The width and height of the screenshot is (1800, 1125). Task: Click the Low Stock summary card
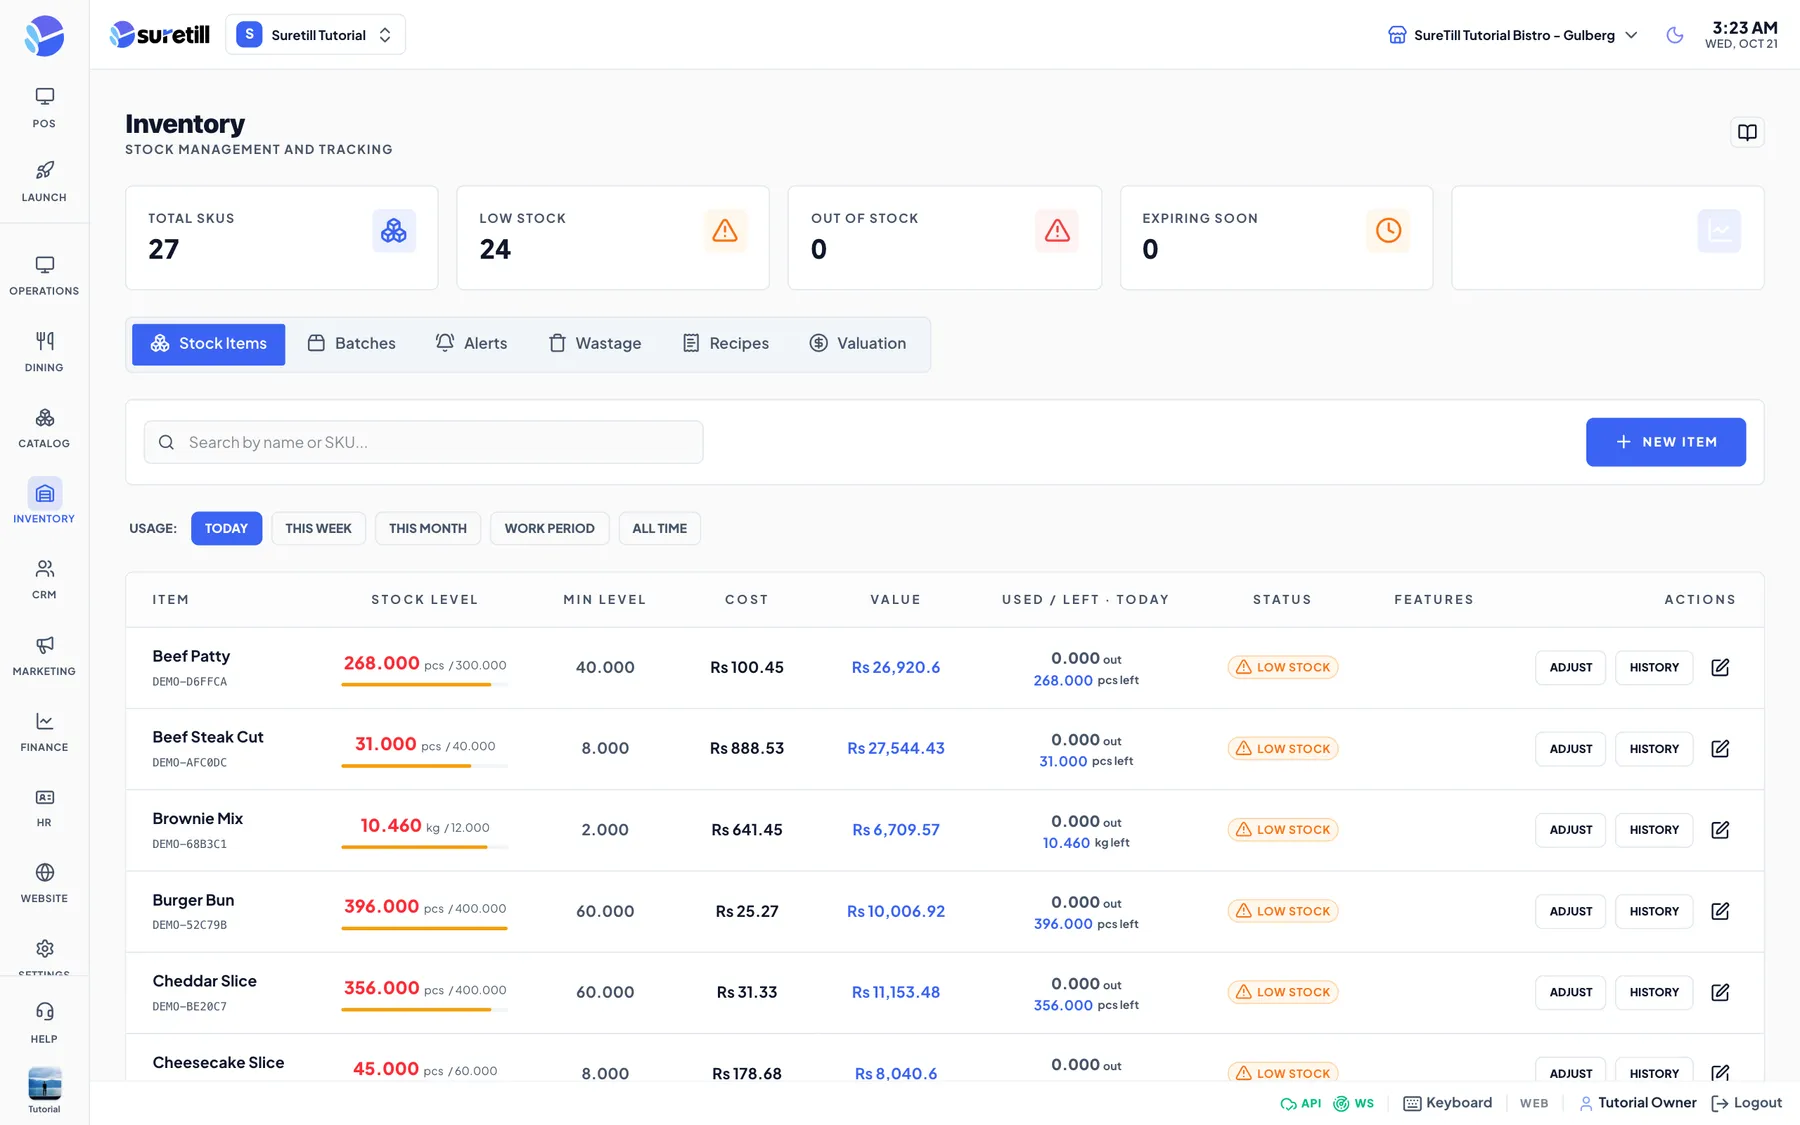613,238
